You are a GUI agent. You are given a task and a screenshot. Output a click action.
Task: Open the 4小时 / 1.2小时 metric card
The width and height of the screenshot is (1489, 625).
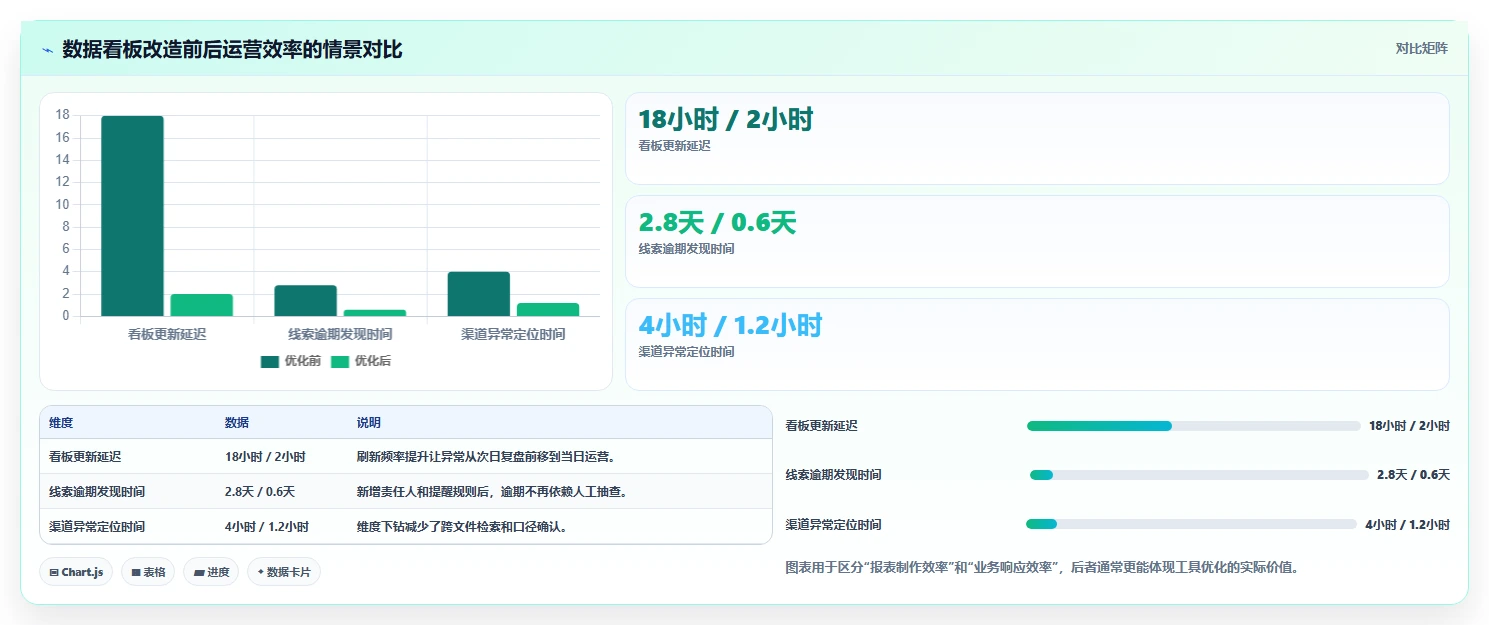click(x=1037, y=344)
